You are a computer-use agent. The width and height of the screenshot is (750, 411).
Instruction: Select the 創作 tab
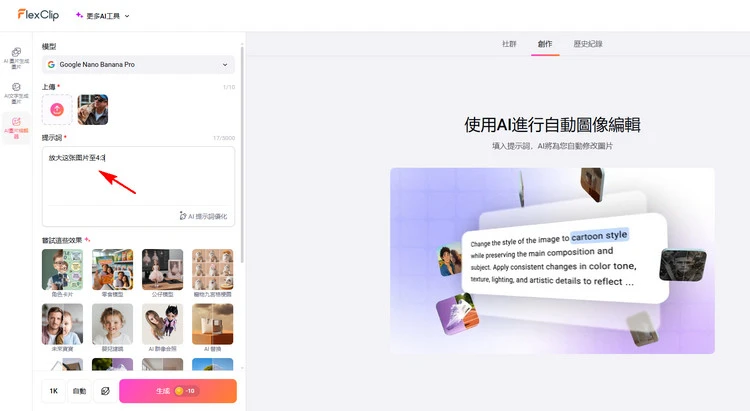(x=545, y=44)
